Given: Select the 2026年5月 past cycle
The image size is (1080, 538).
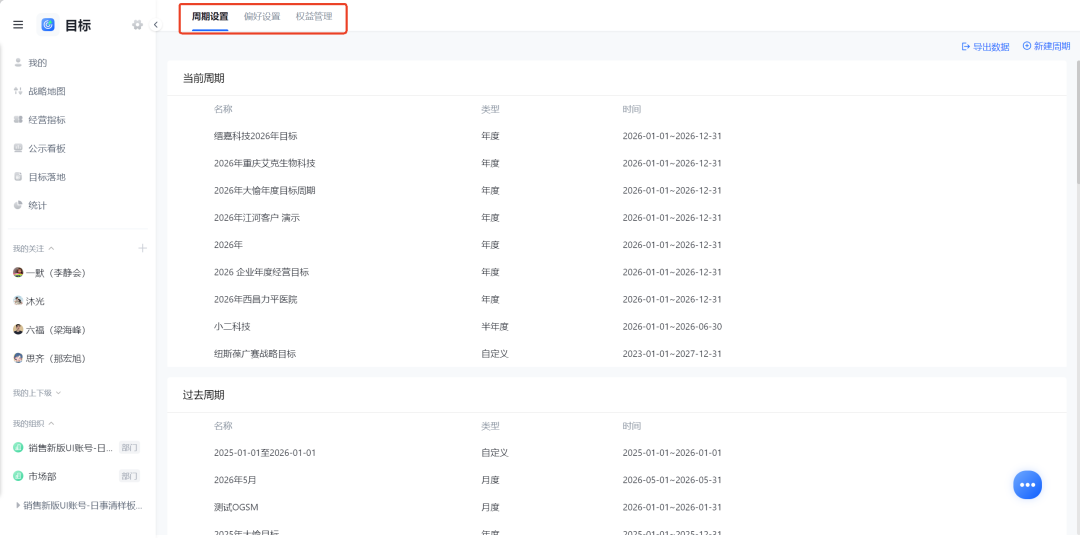Looking at the screenshot, I should tap(616, 479).
